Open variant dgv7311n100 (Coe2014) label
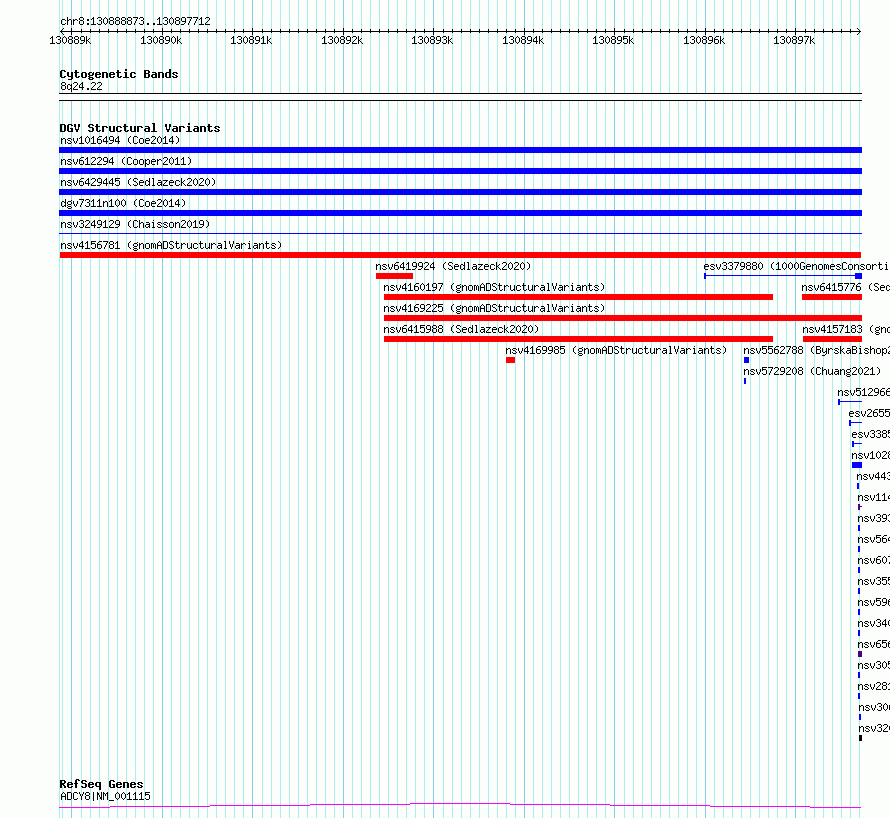The width and height of the screenshot is (890, 818). click(123, 203)
